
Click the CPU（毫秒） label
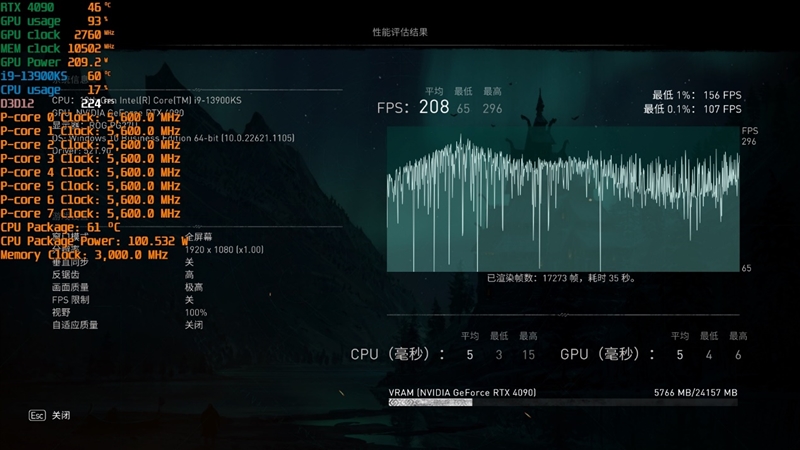point(397,354)
